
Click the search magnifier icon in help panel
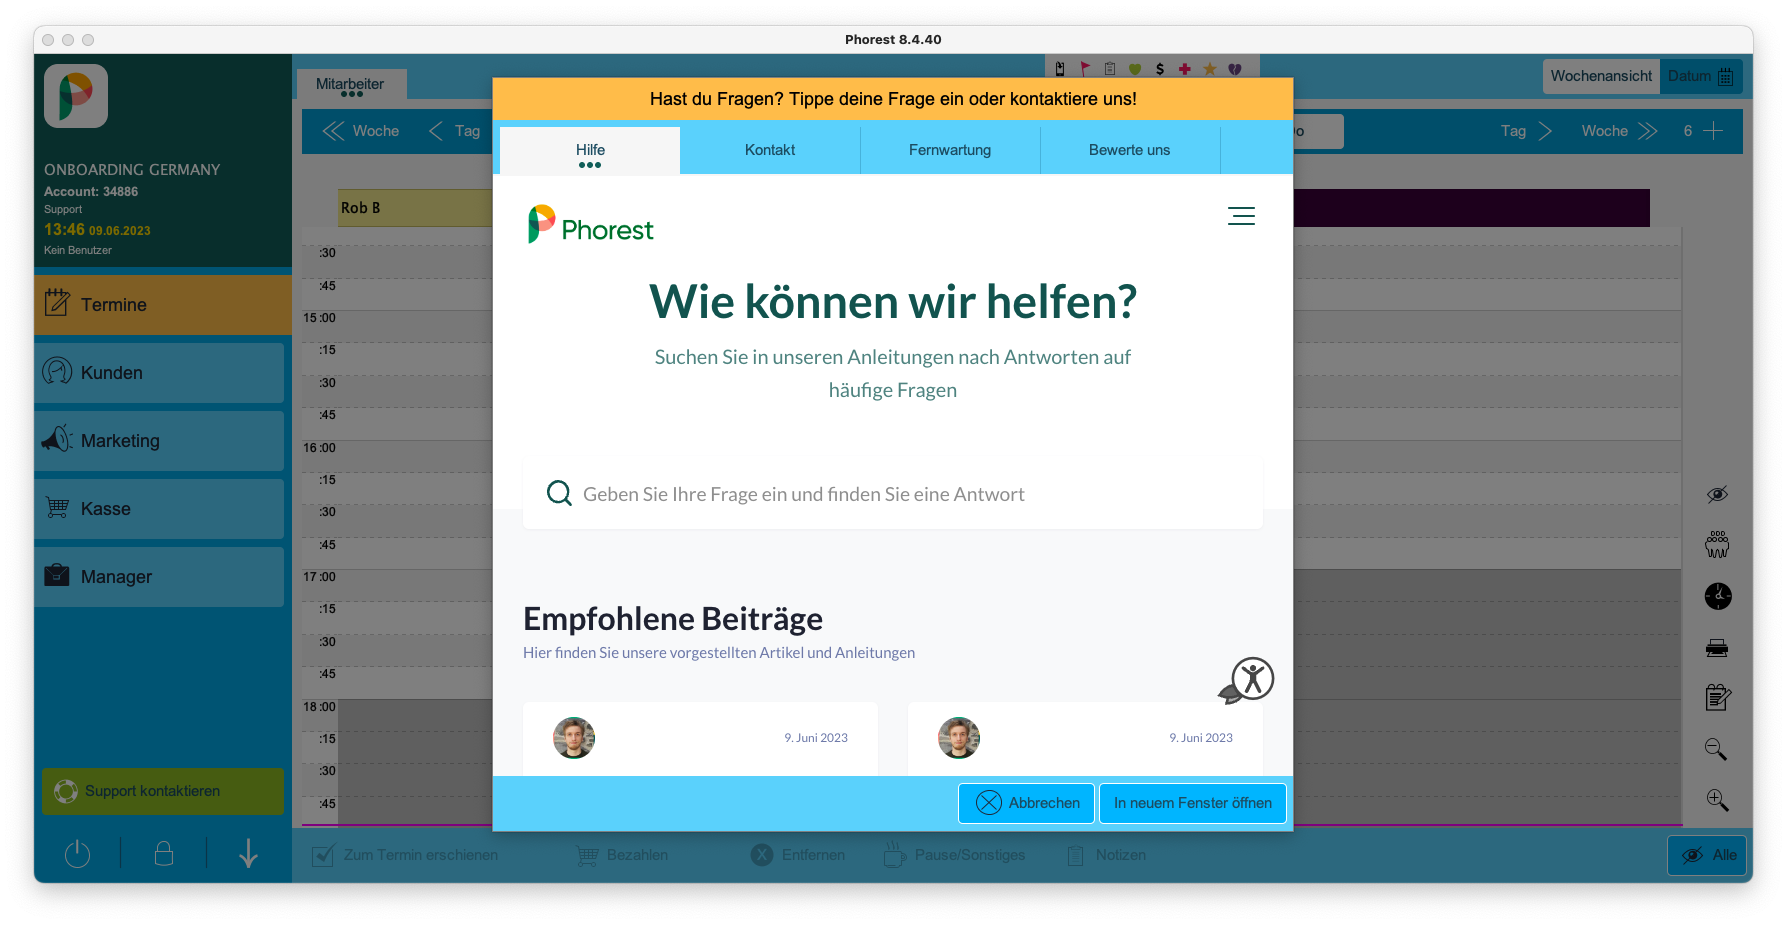coord(559,493)
